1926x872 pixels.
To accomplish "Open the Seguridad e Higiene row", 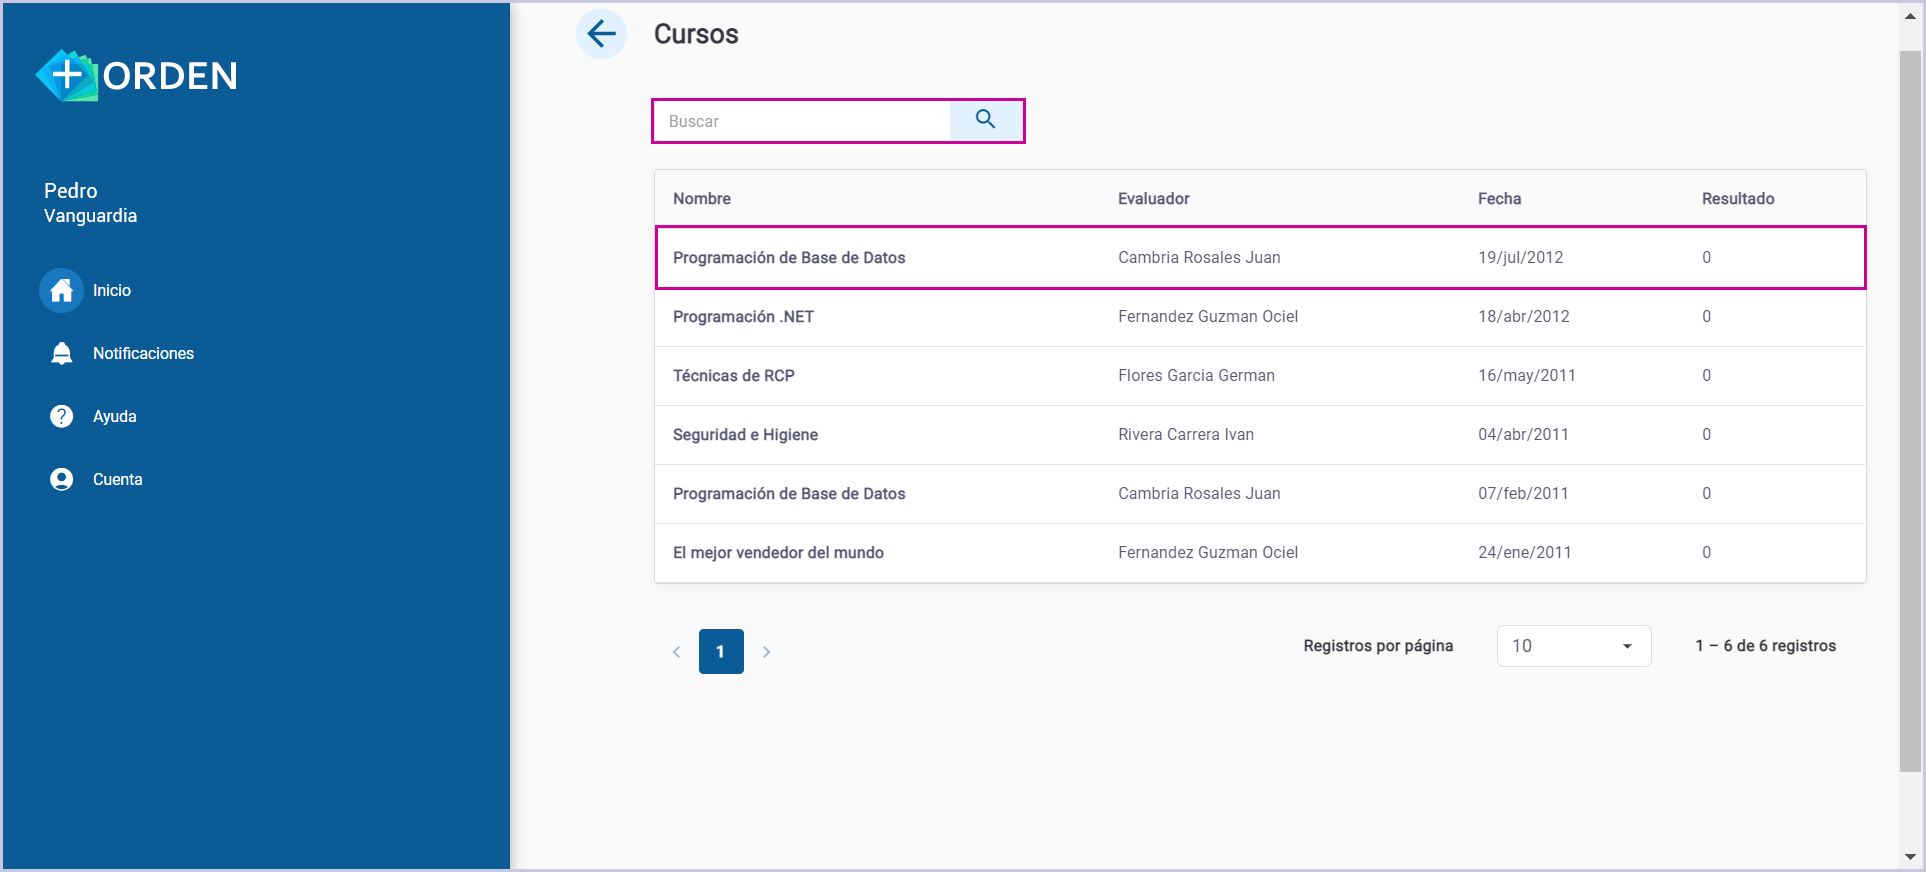I will coord(745,435).
